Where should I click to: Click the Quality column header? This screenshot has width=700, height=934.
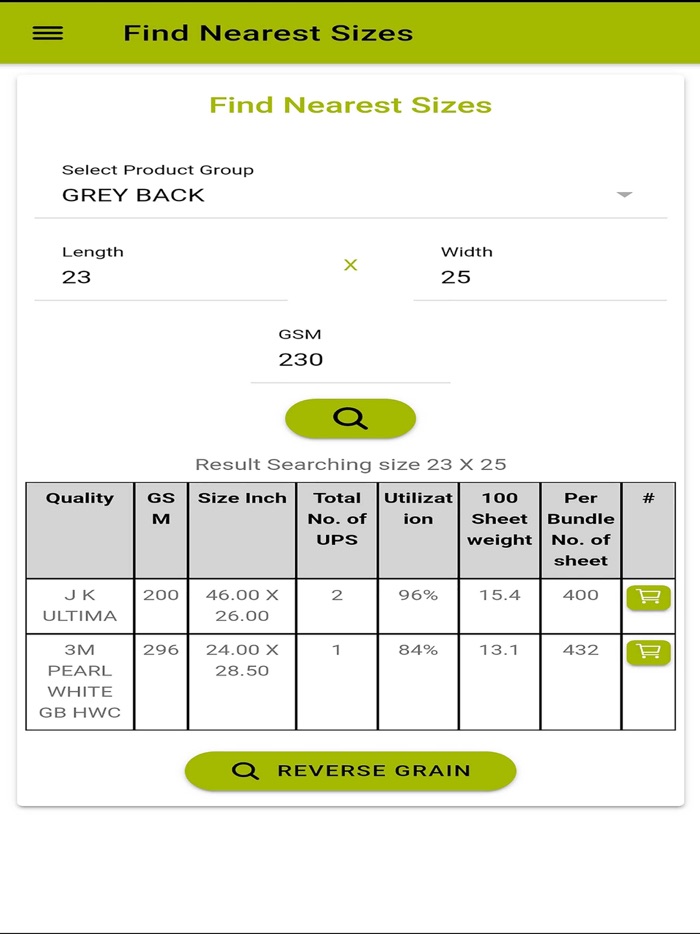80,498
